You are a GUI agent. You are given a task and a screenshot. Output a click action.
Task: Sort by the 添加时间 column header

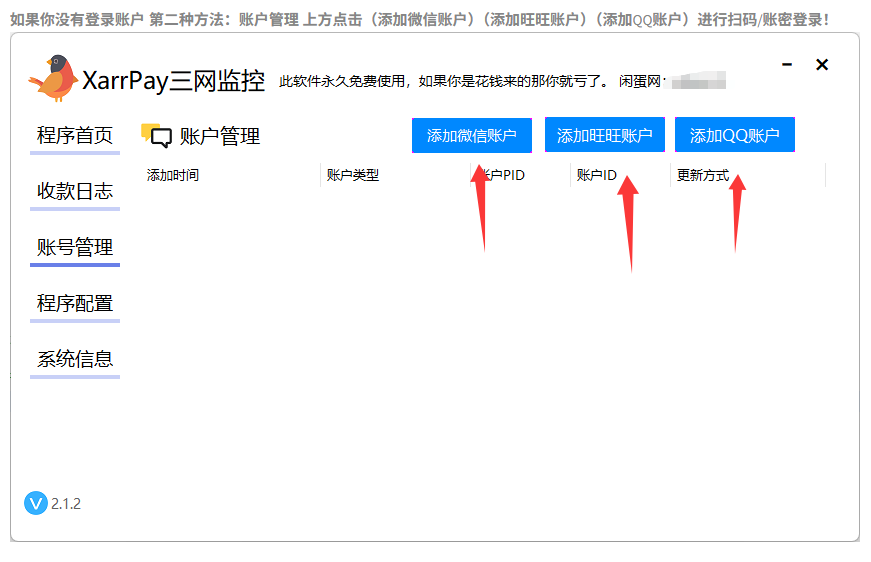pyautogui.click(x=173, y=175)
